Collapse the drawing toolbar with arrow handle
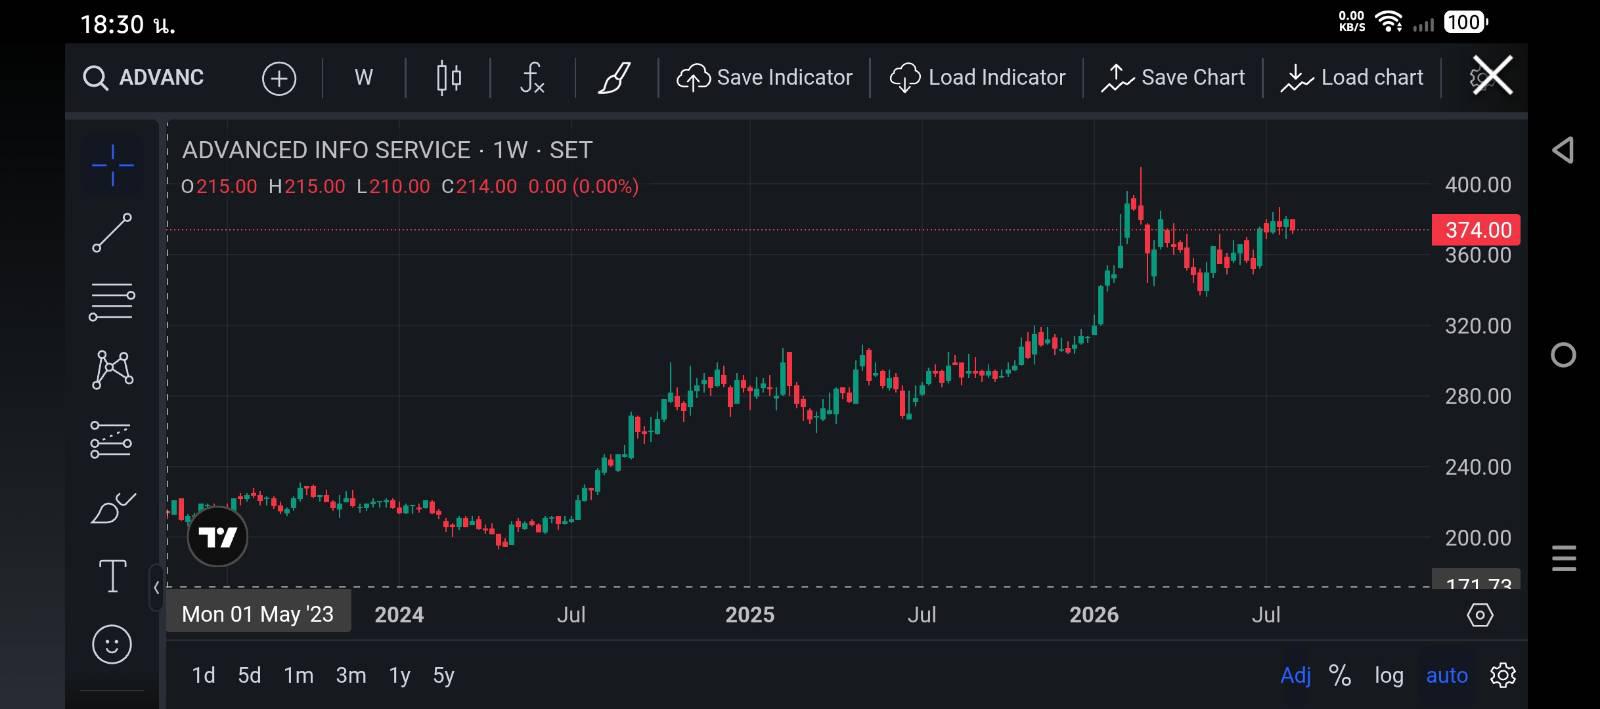This screenshot has width=1600, height=709. click(x=156, y=588)
